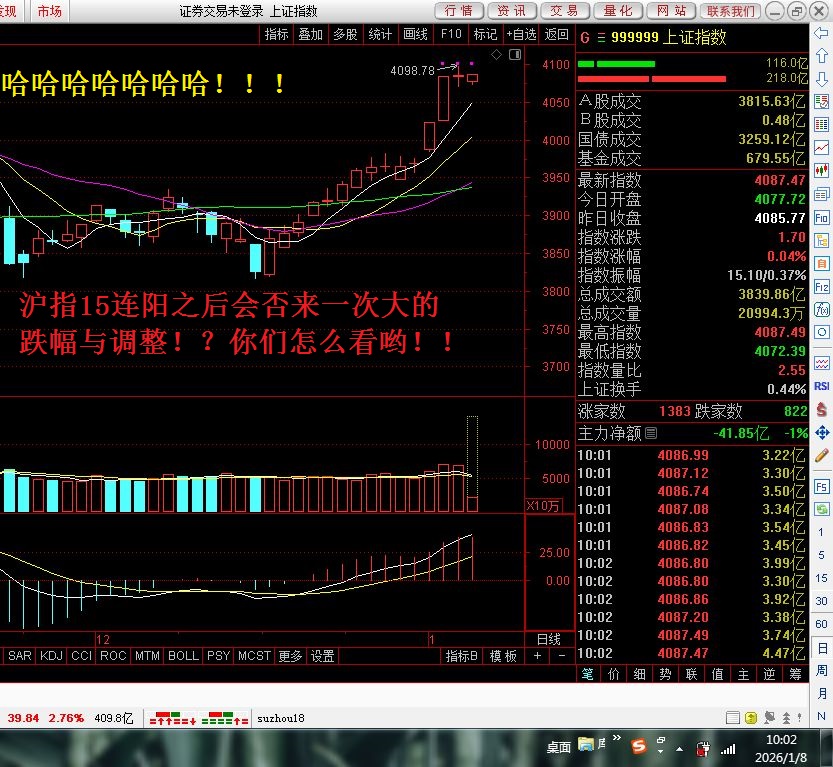Expand the taskbar toolbar chevron
Viewport: 833px width, 767px height.
(x=617, y=738)
